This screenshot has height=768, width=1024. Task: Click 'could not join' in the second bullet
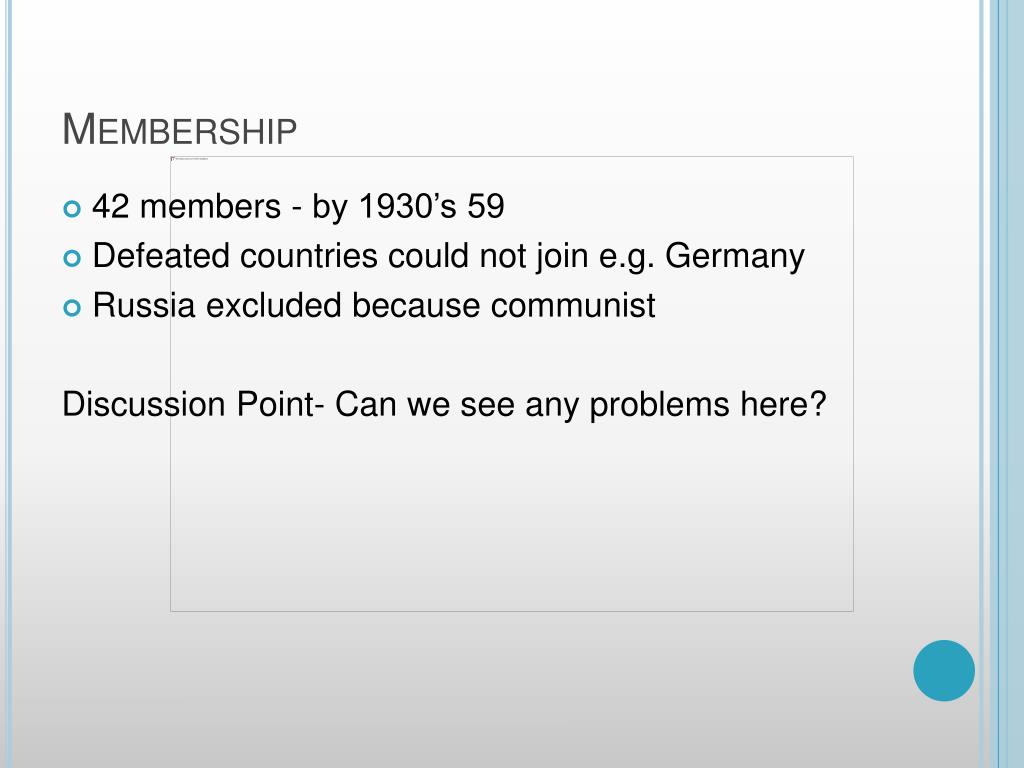[x=488, y=257]
